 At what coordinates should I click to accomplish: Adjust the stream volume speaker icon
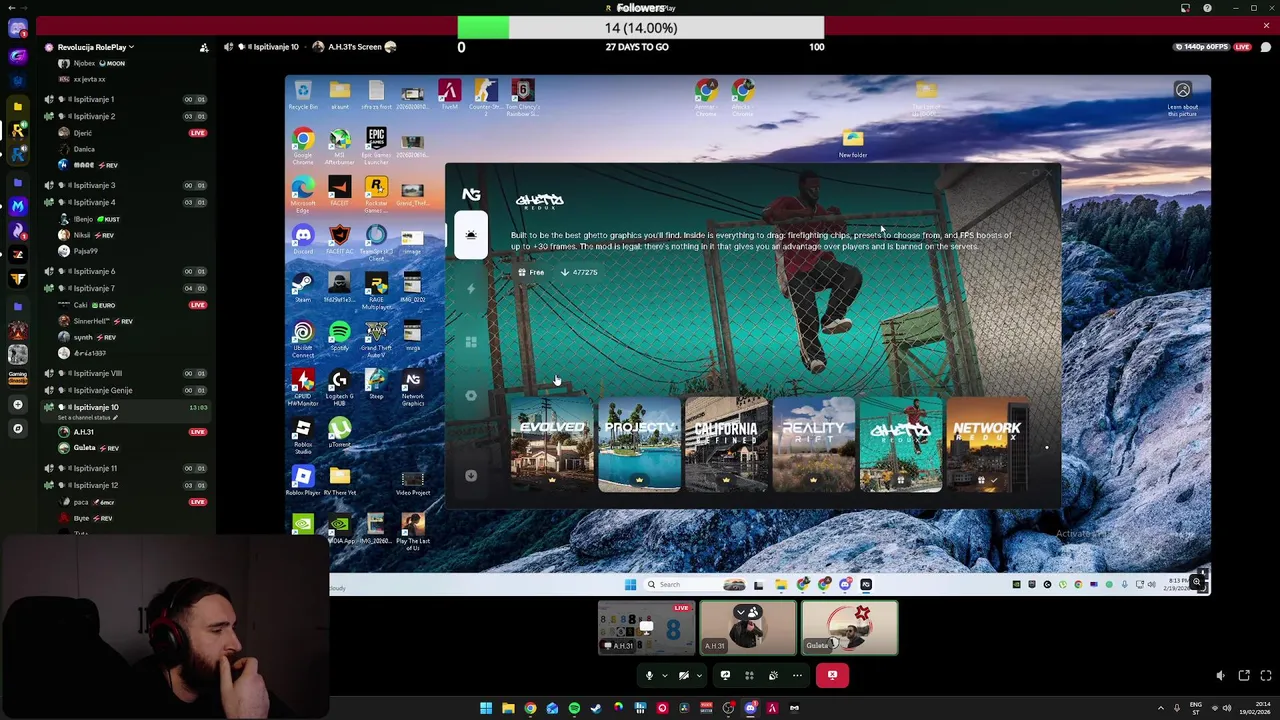1220,676
